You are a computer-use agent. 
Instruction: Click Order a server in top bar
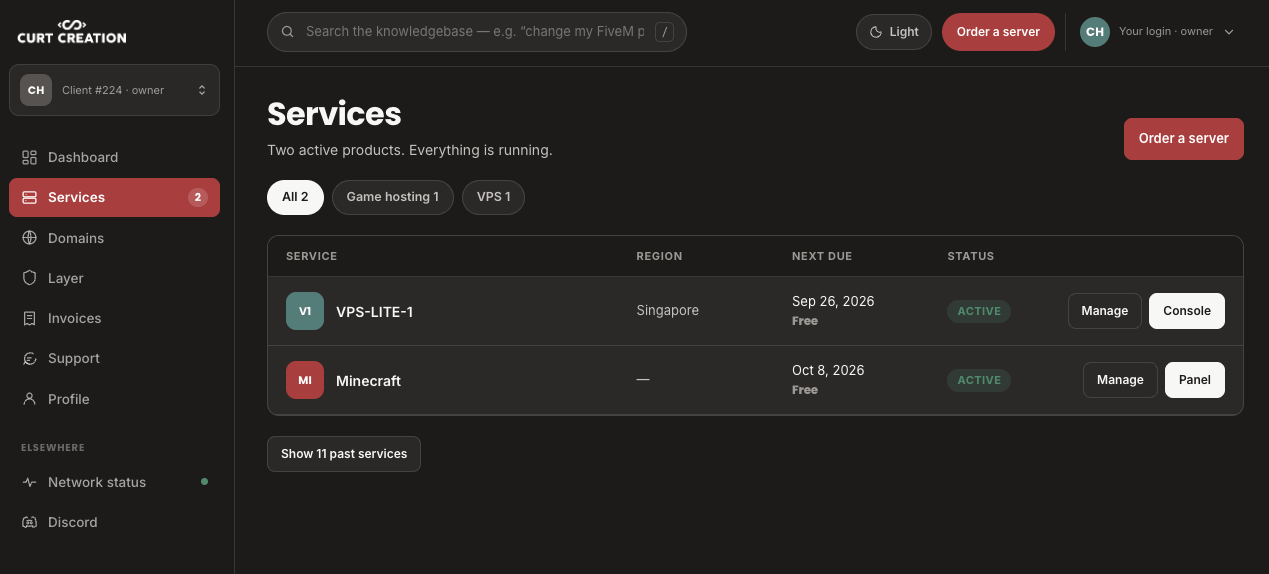(998, 32)
